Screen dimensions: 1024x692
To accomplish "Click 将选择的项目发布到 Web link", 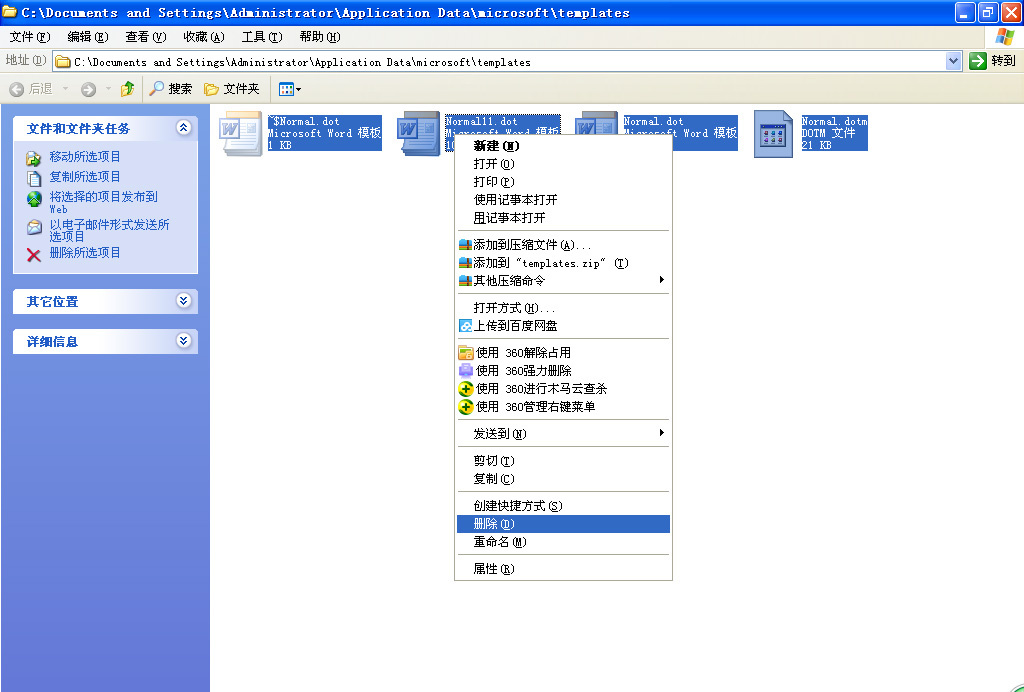I will point(103,202).
